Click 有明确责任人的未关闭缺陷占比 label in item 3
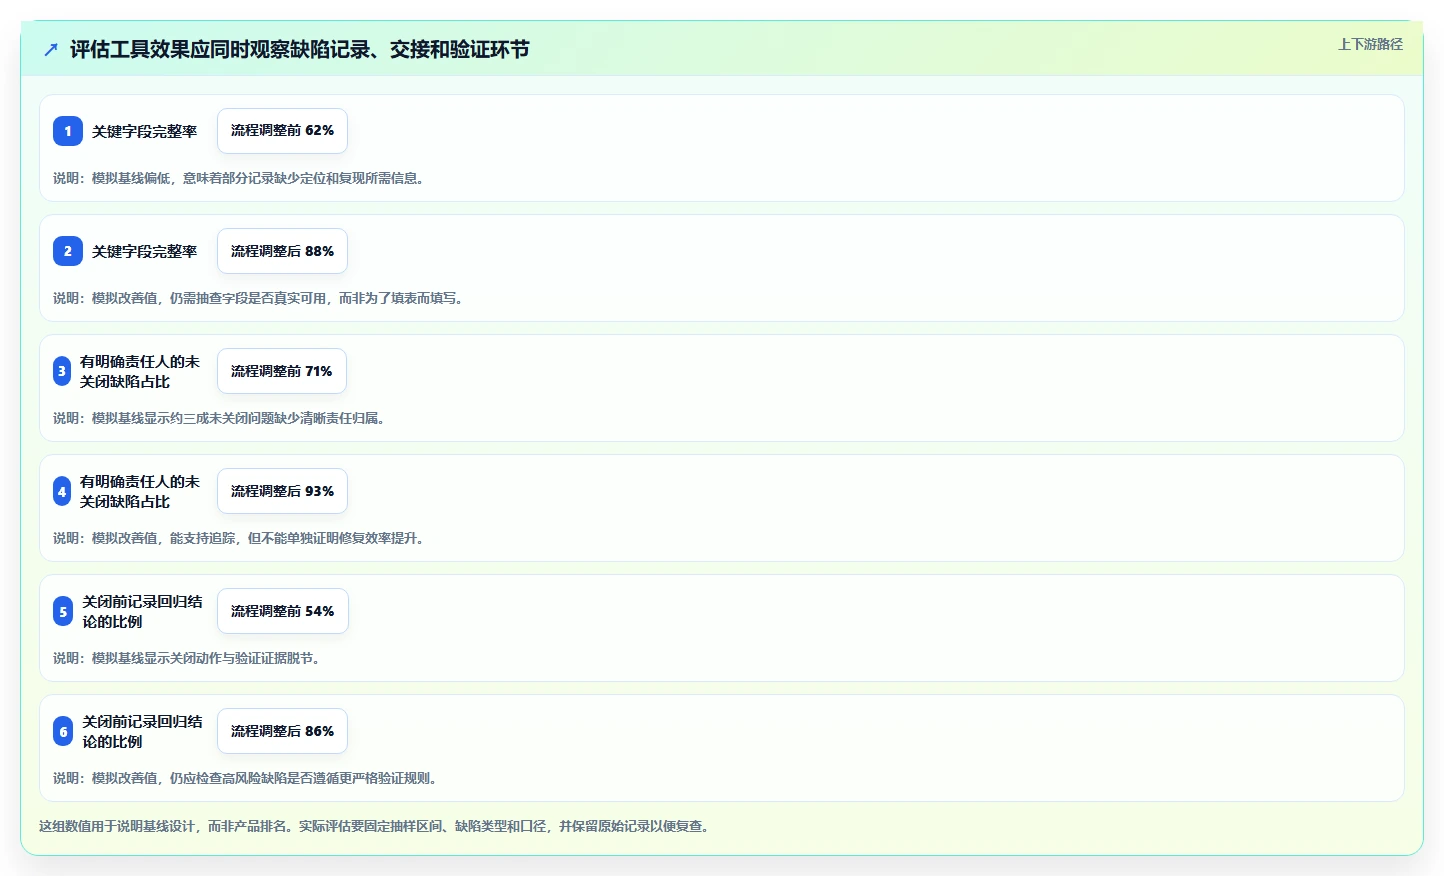 pyautogui.click(x=140, y=371)
